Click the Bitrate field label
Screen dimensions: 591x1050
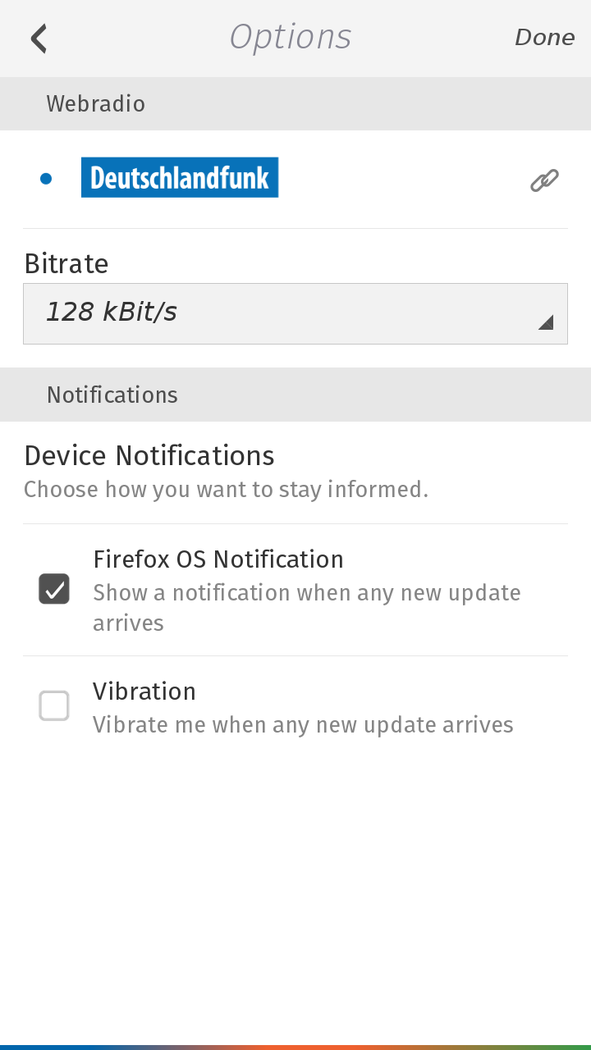[66, 263]
